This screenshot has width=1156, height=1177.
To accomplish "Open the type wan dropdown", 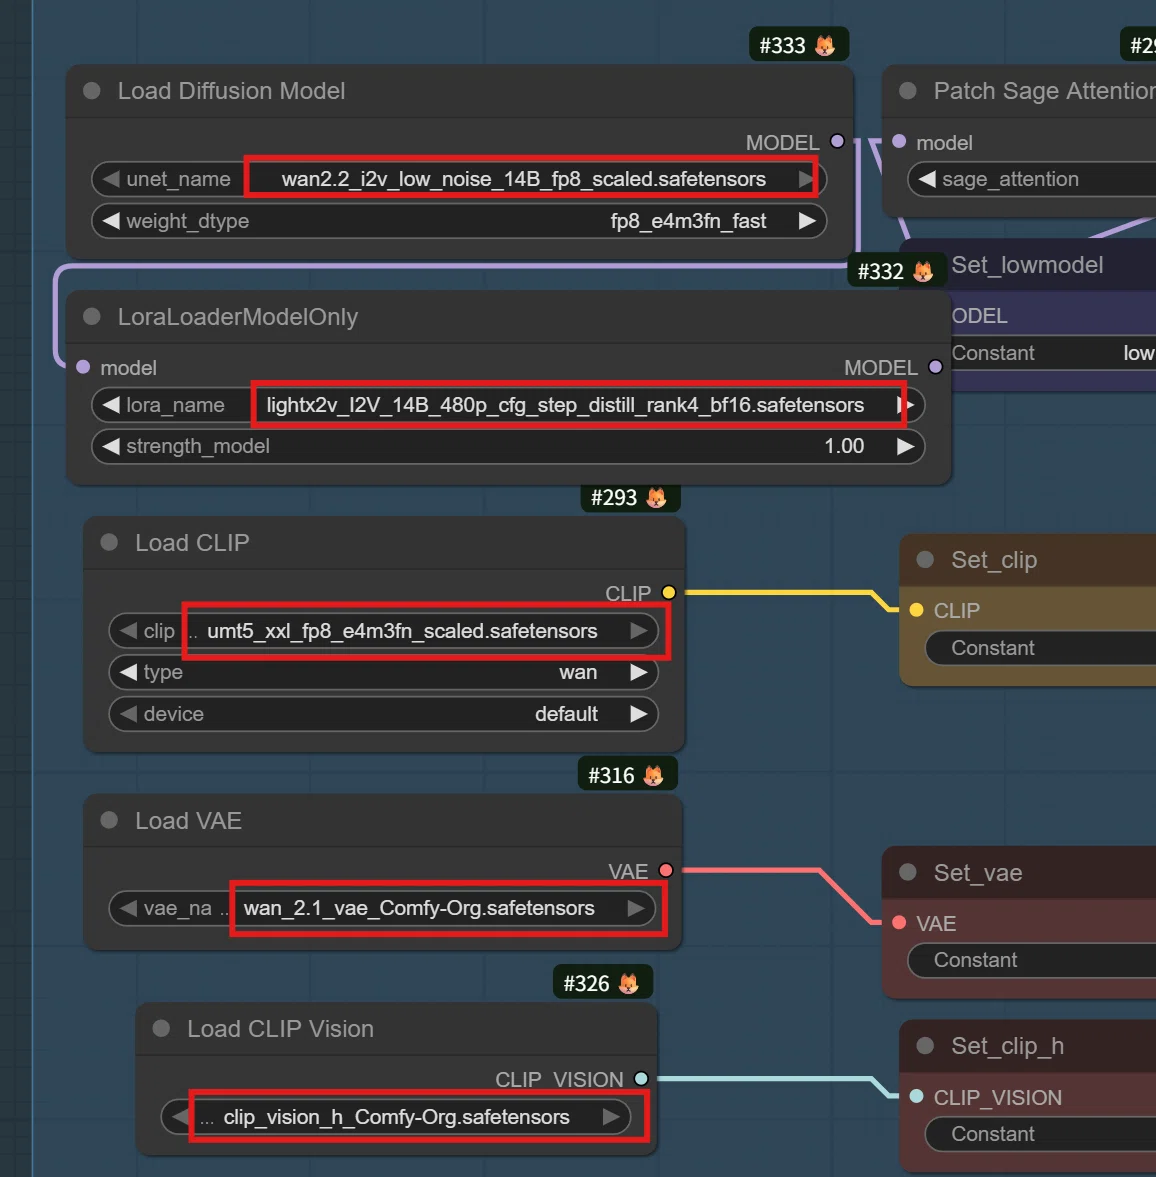I will point(384,672).
